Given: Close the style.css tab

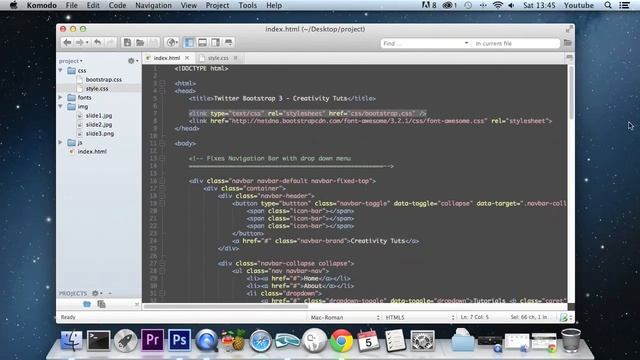Looking at the screenshot, I should coord(236,58).
